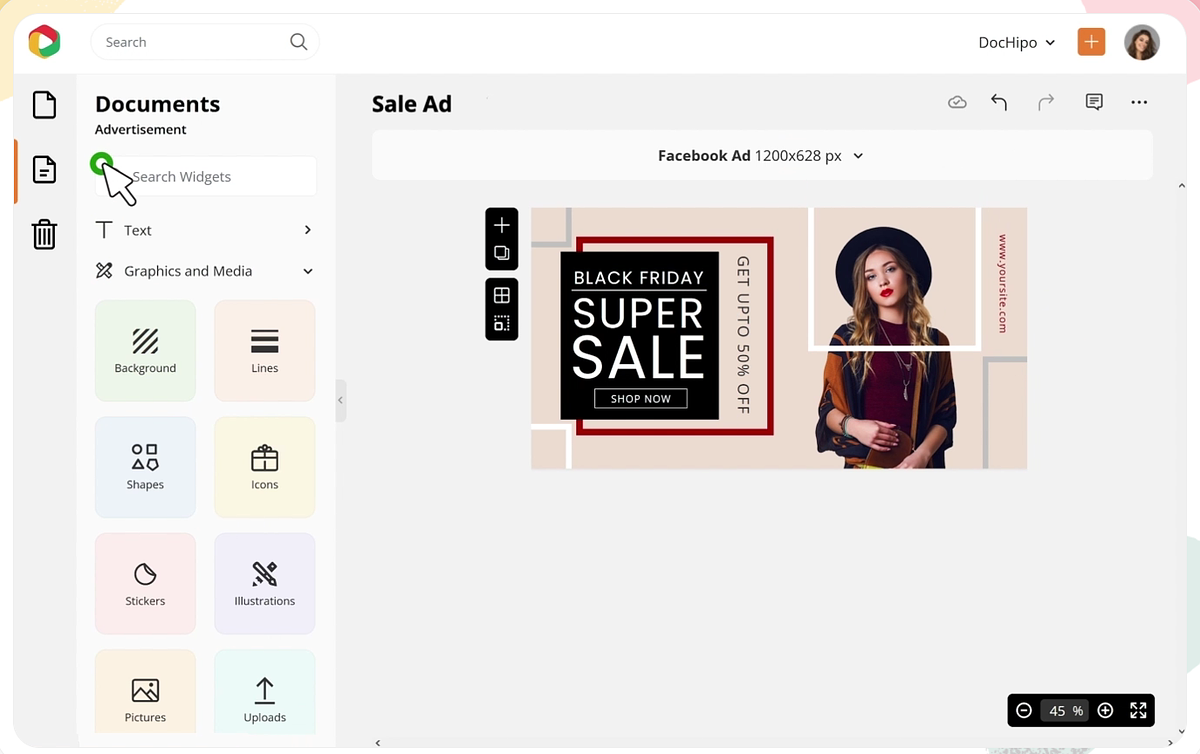Viewport: 1200px width, 754px height.
Task: Redo the last action
Action: pyautogui.click(x=1046, y=102)
